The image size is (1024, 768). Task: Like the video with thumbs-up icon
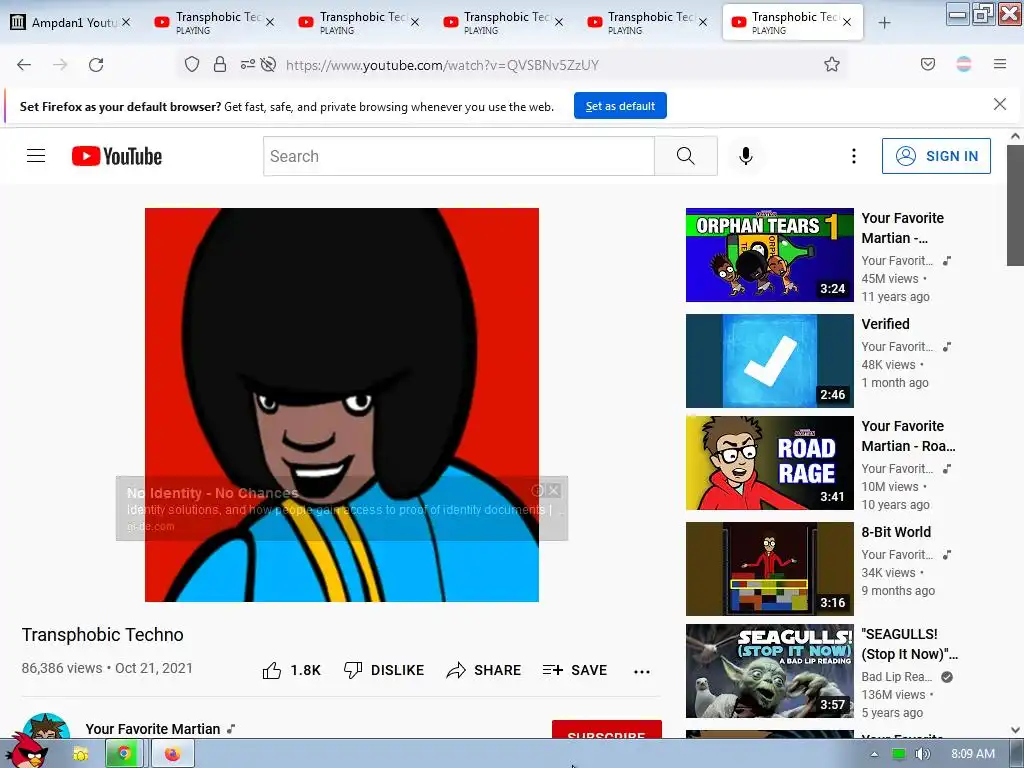272,670
